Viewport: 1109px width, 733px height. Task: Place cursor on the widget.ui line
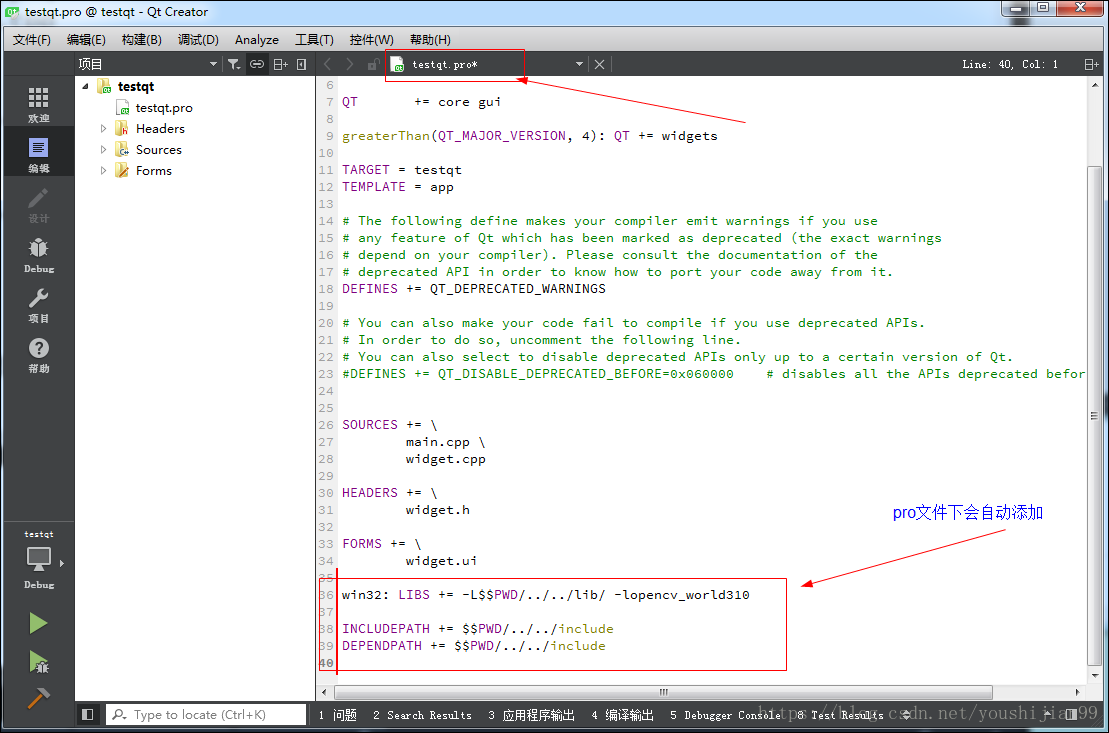pos(441,561)
